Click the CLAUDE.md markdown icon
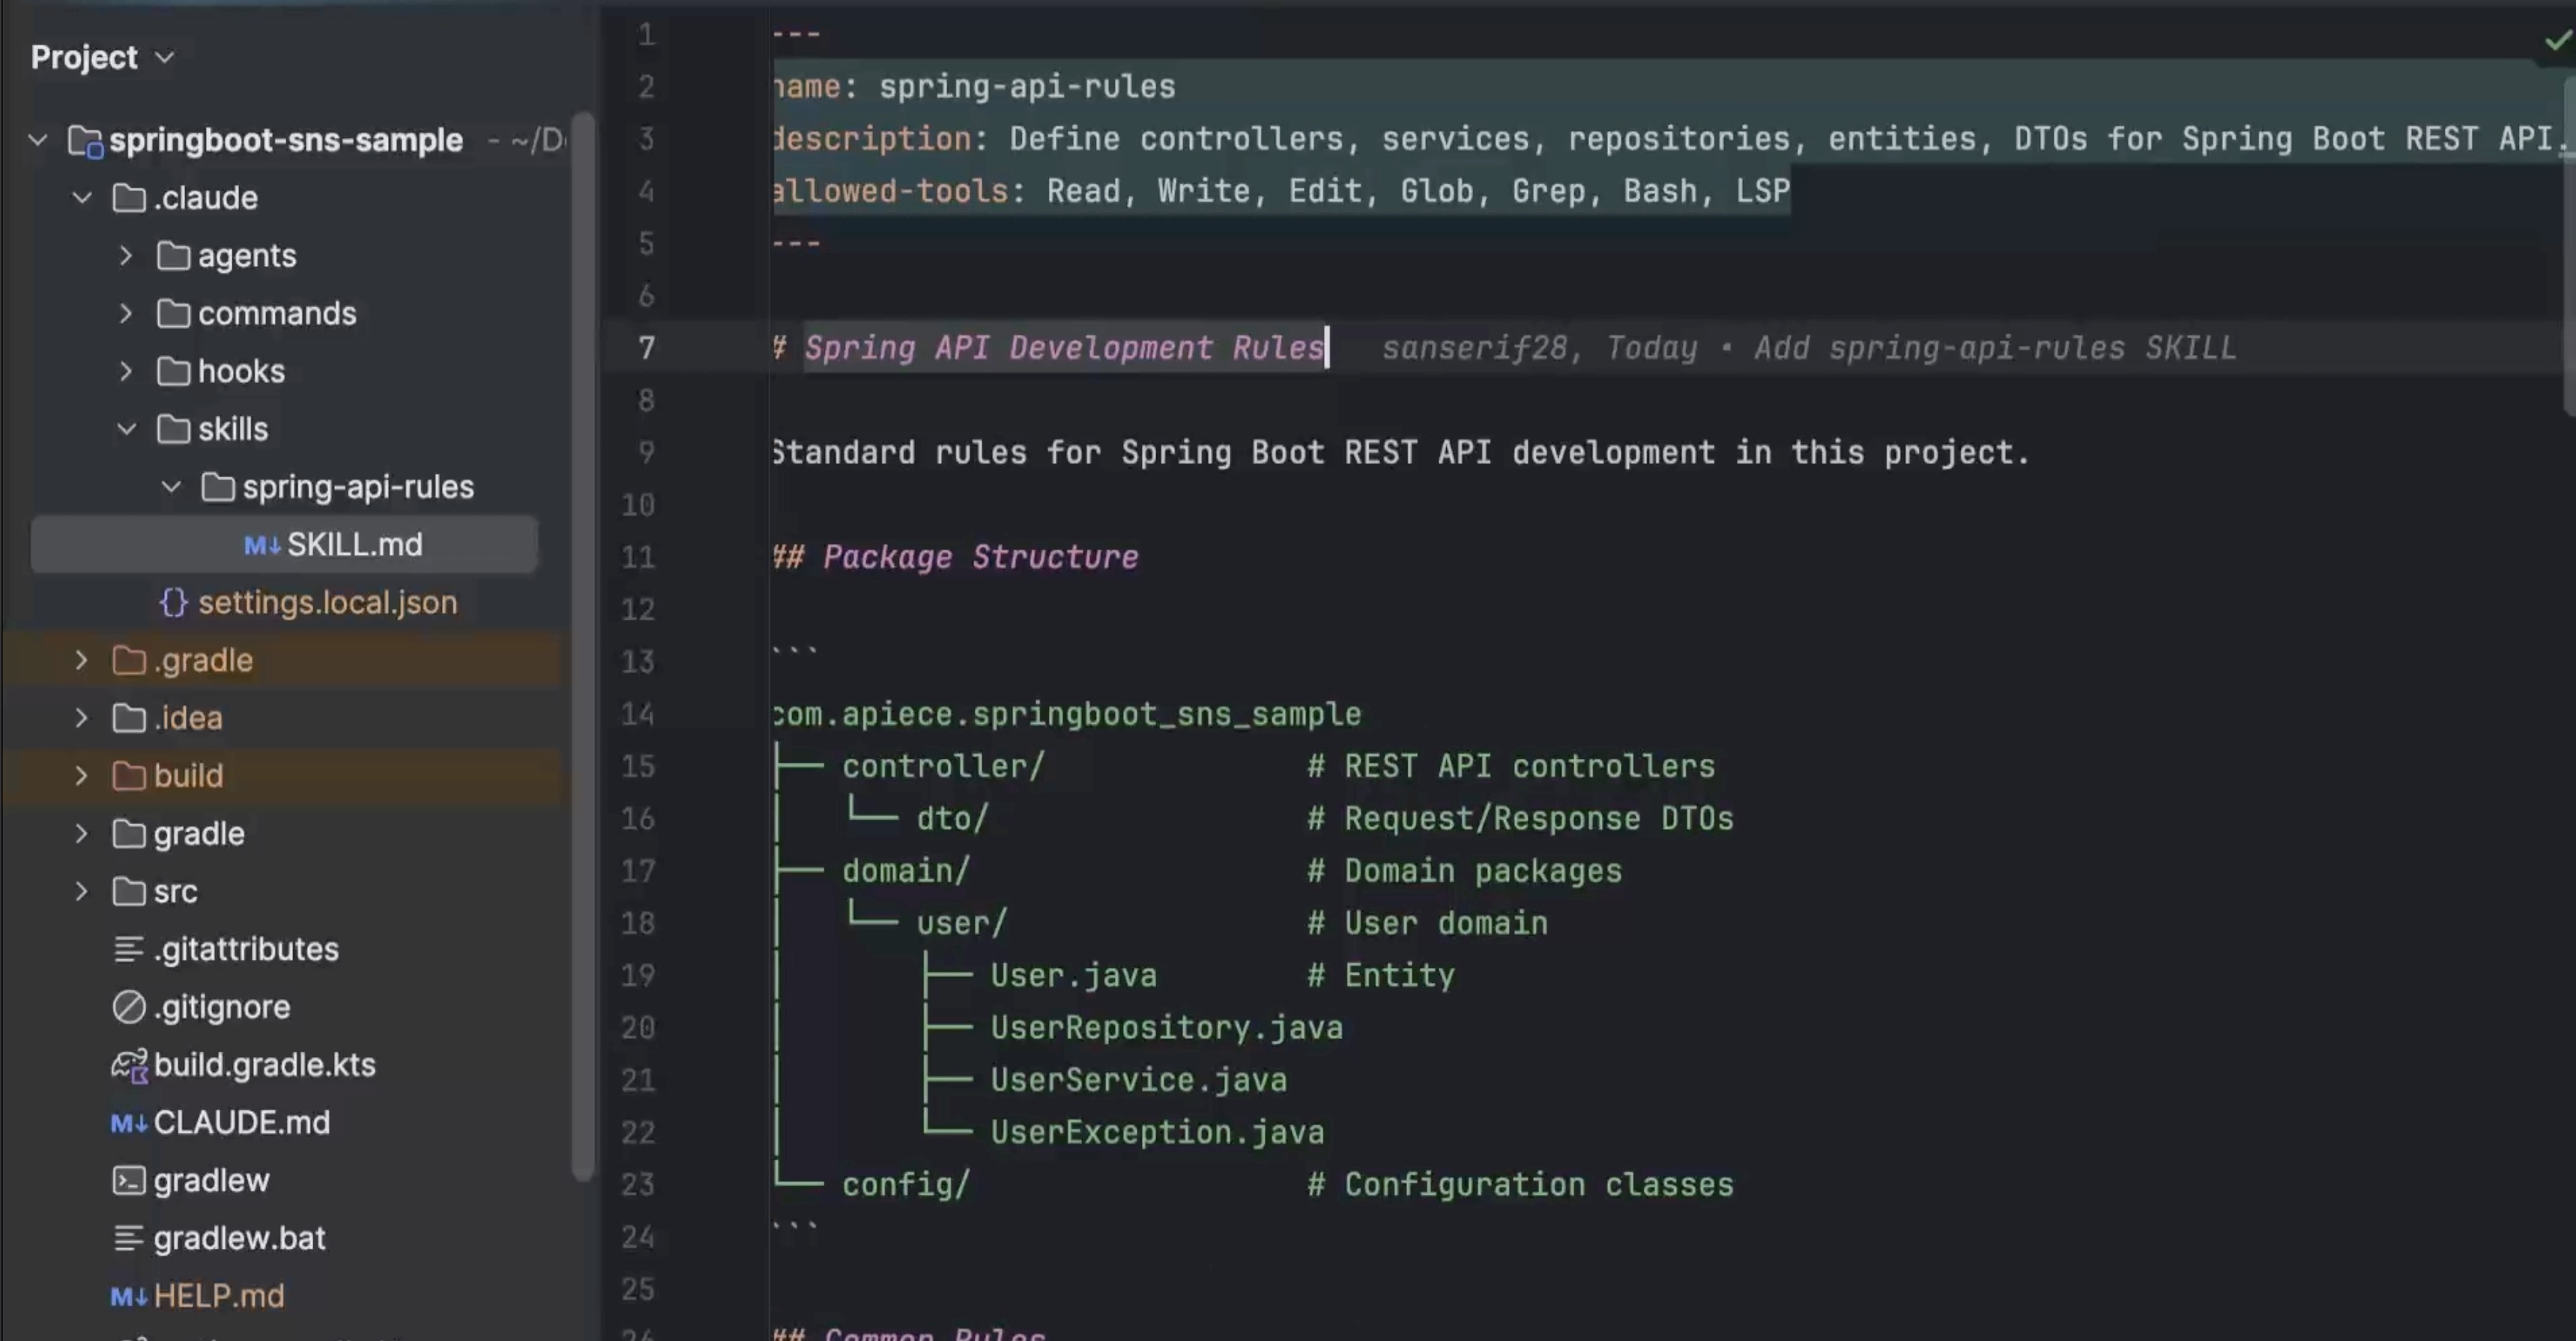The width and height of the screenshot is (2576, 1341). click(128, 1124)
